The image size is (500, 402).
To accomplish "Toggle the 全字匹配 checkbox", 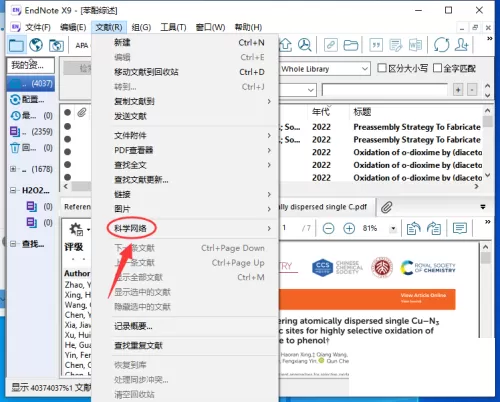I will 437,68.
